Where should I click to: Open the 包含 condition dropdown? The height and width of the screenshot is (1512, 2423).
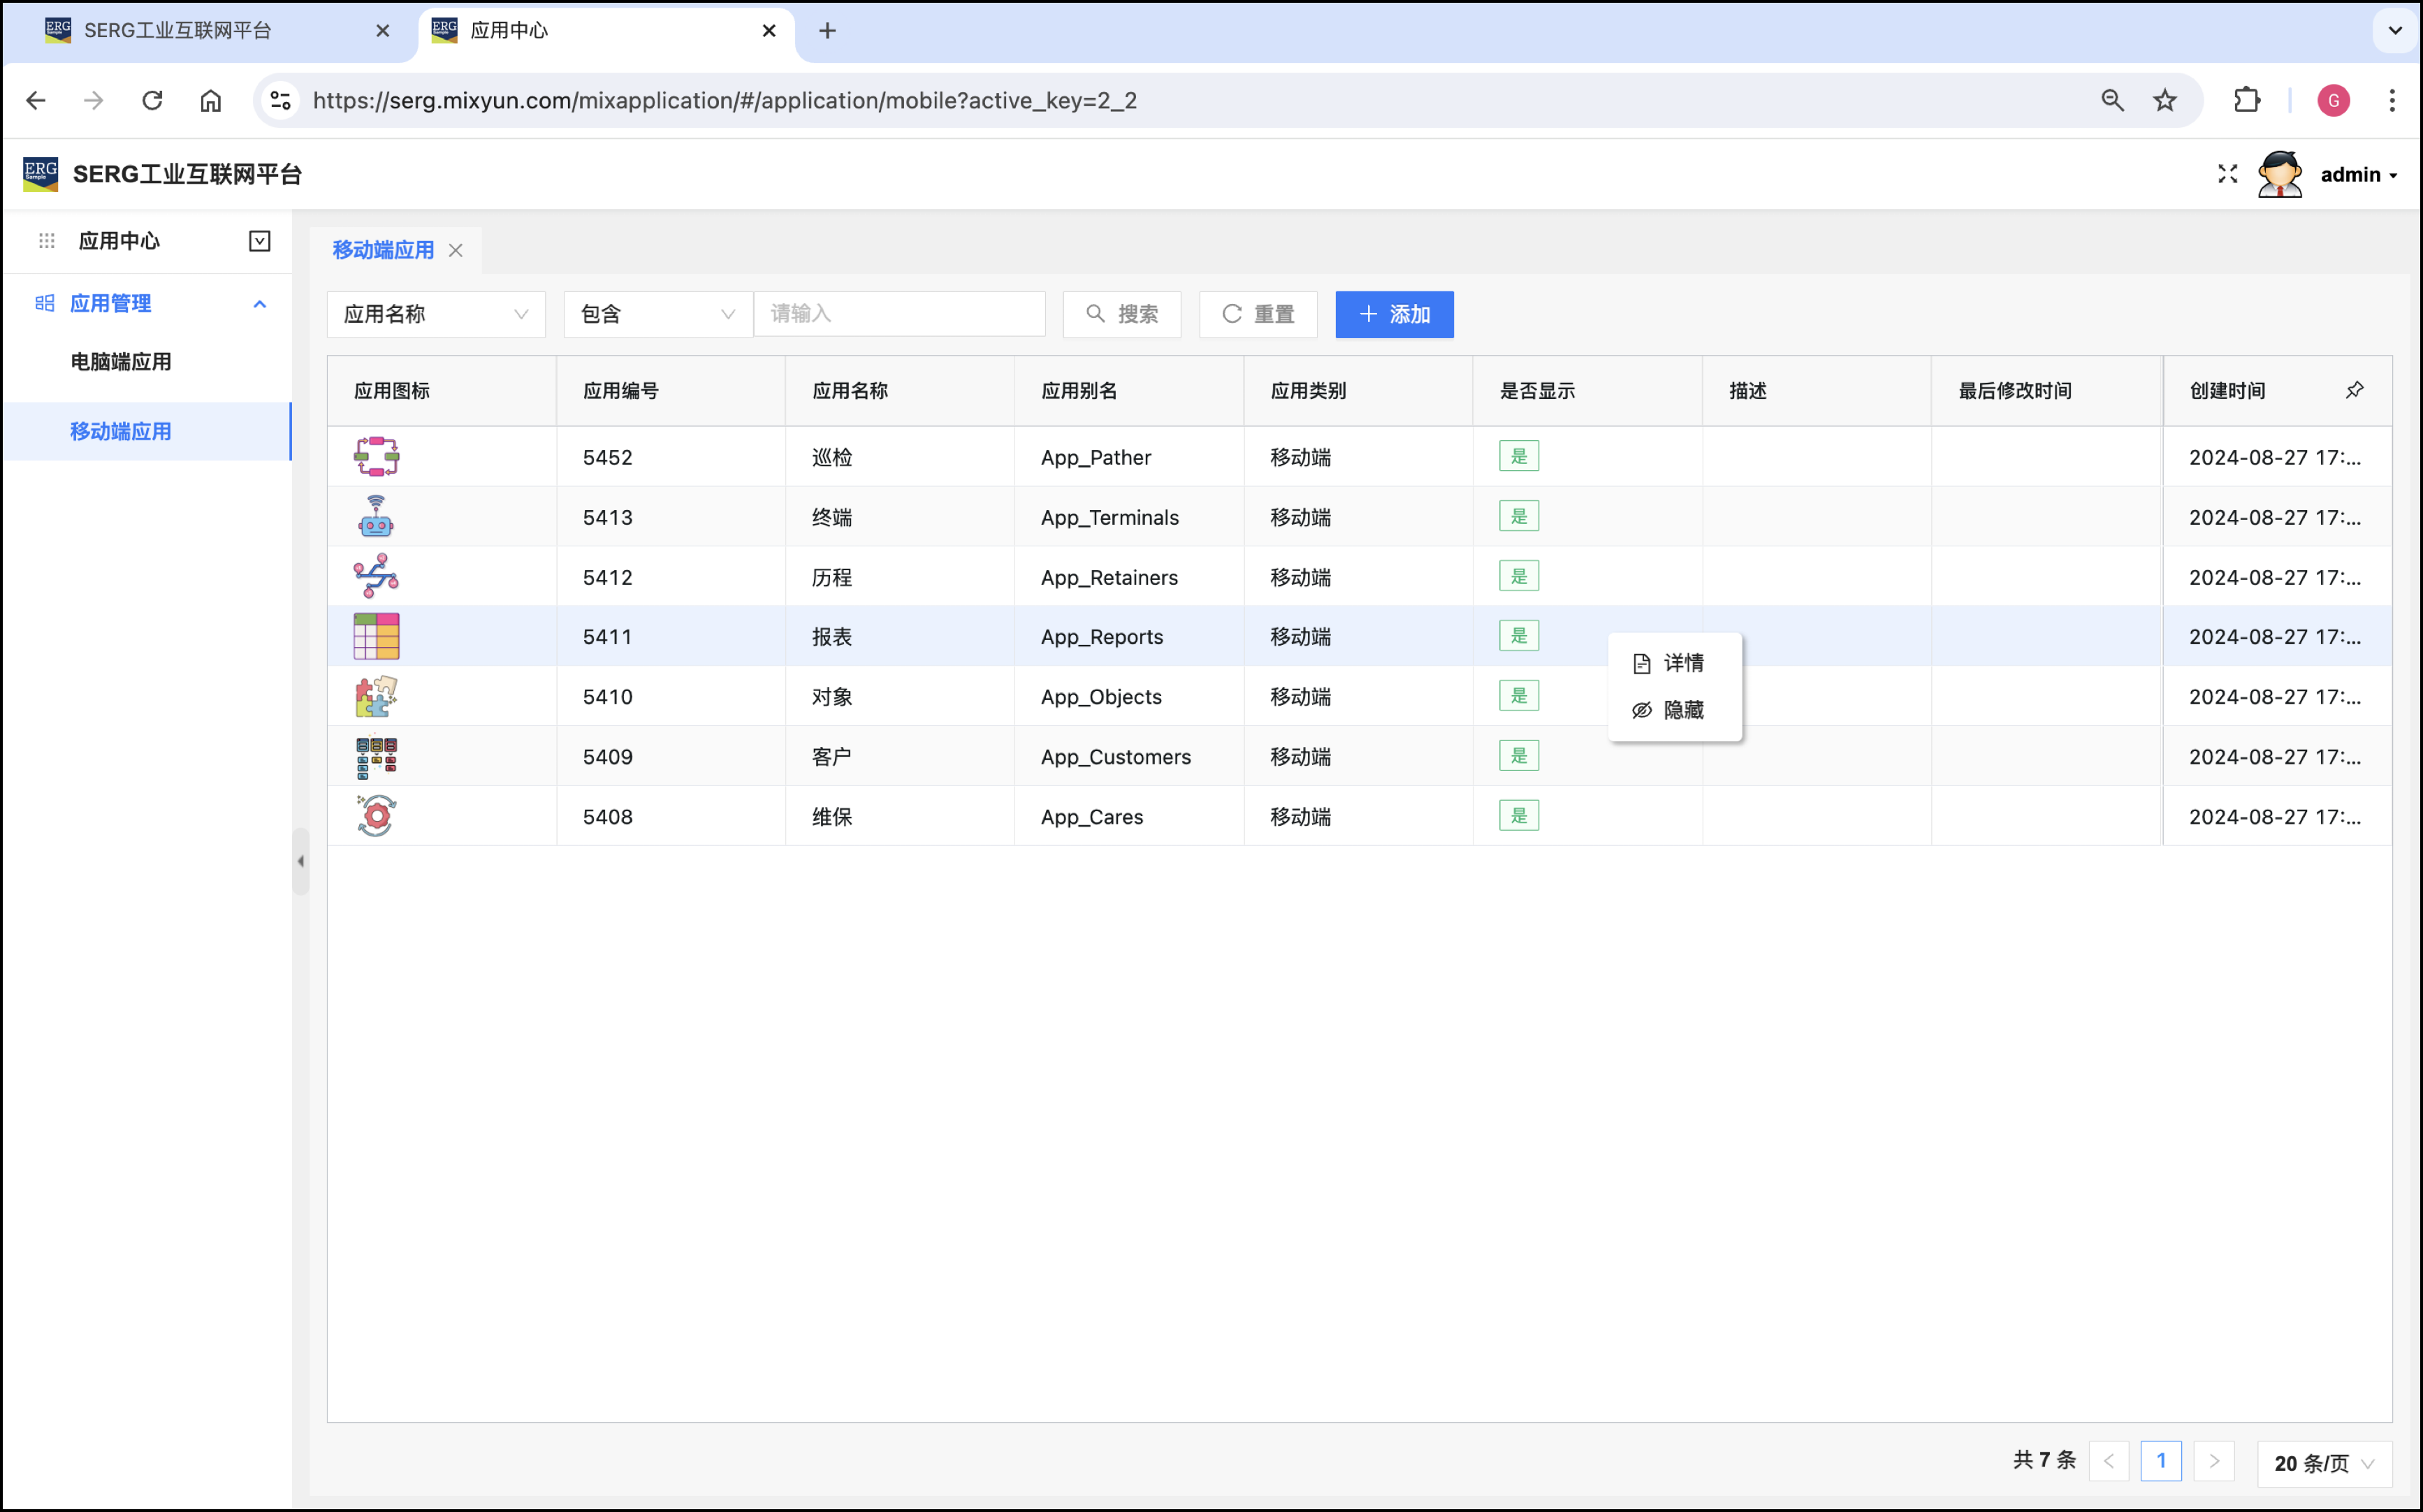click(657, 314)
